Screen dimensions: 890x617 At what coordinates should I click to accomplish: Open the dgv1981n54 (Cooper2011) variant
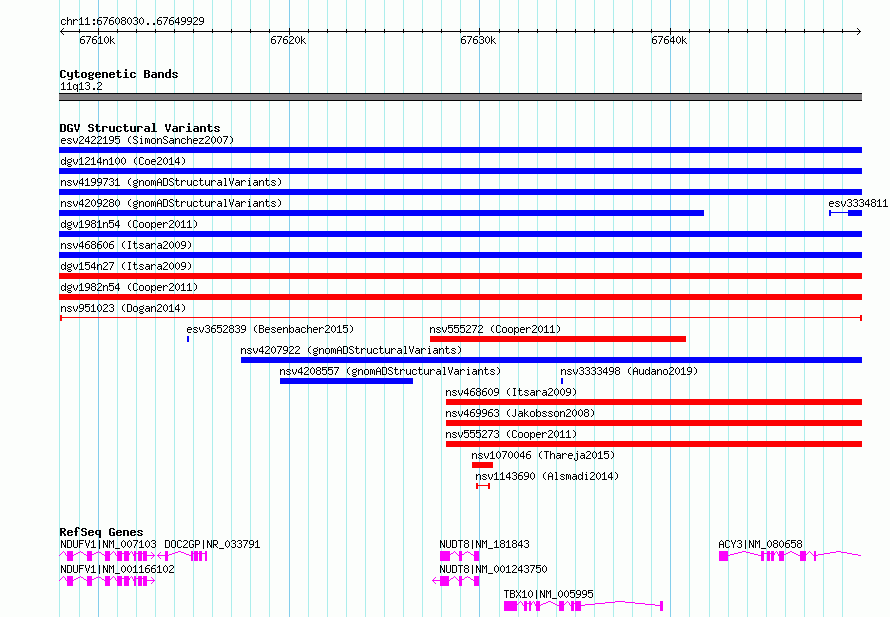460,234
